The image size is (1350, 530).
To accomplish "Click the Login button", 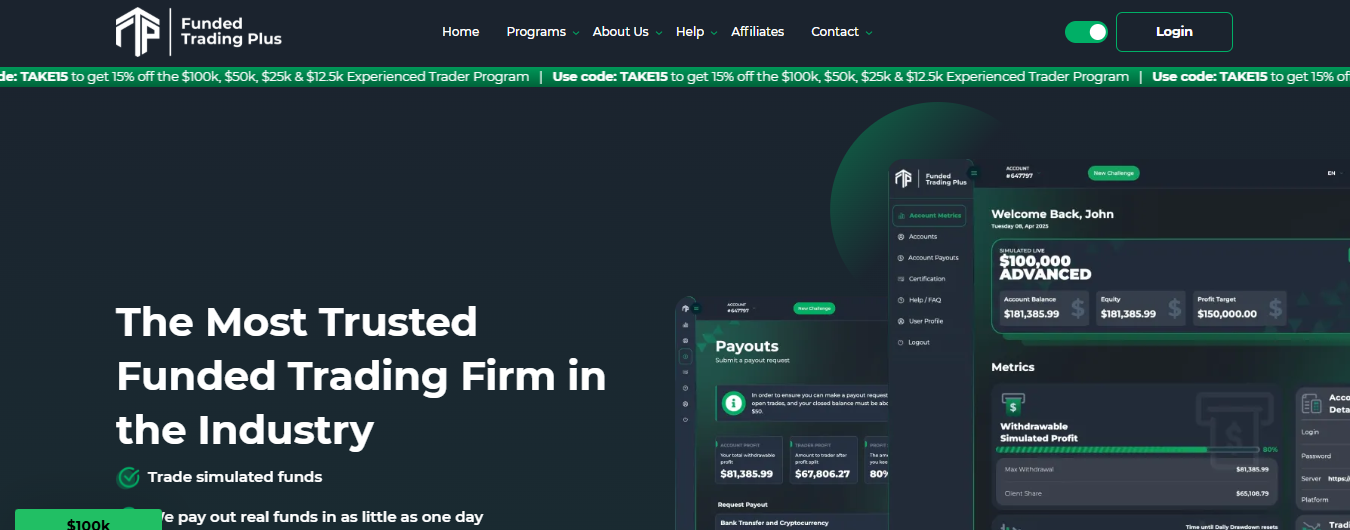I will (x=1174, y=32).
